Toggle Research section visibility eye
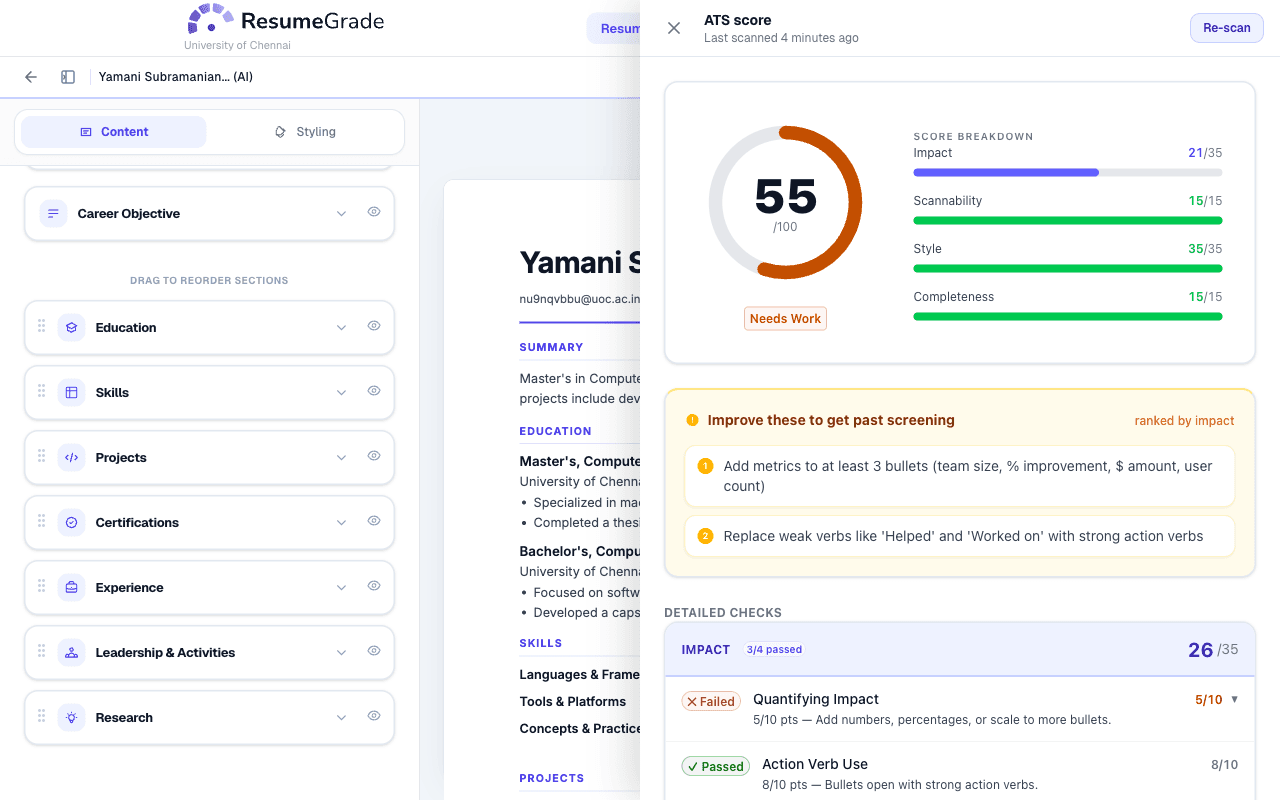Screen dimensions: 1280x800 click(x=374, y=716)
